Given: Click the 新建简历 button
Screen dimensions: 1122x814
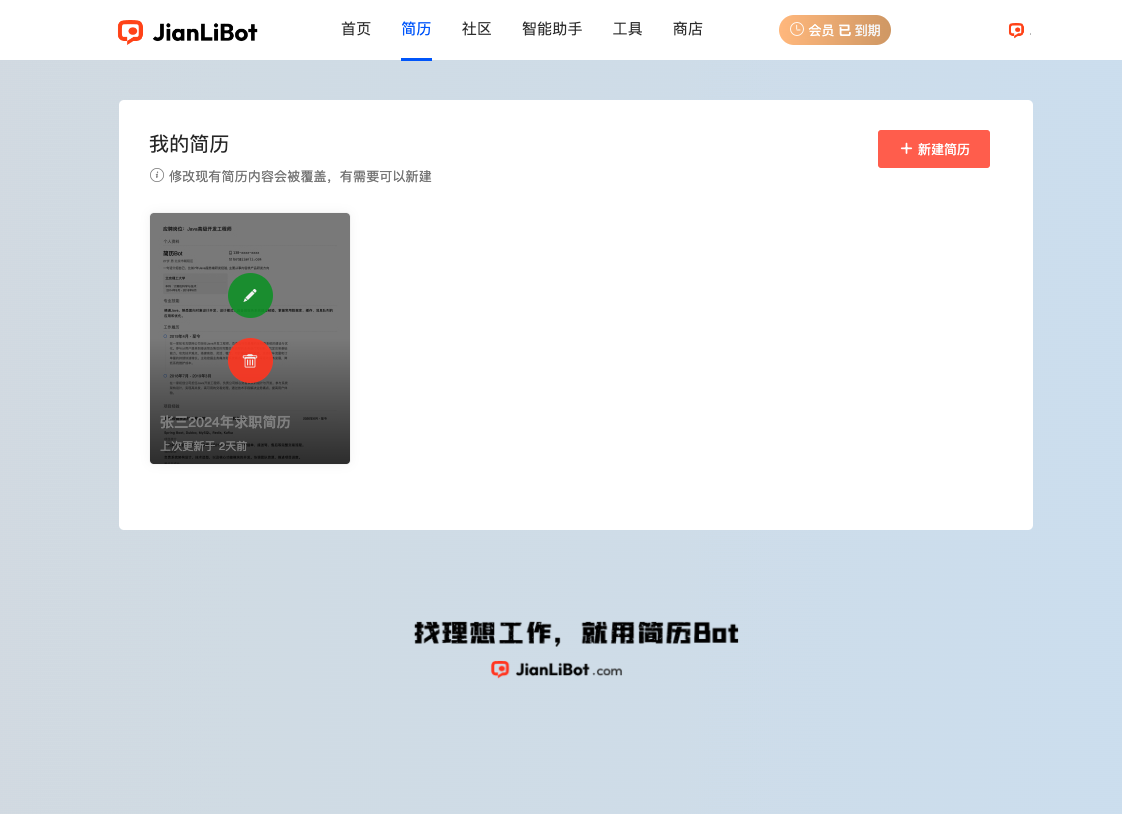Looking at the screenshot, I should pos(934,148).
